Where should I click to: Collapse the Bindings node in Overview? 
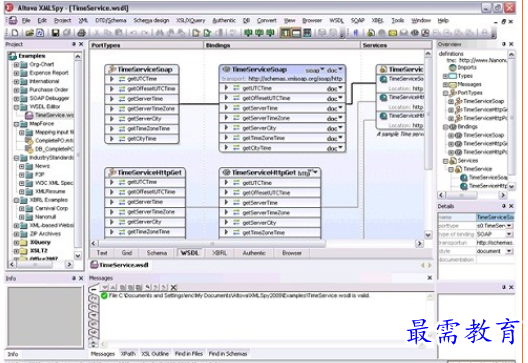[x=446, y=127]
